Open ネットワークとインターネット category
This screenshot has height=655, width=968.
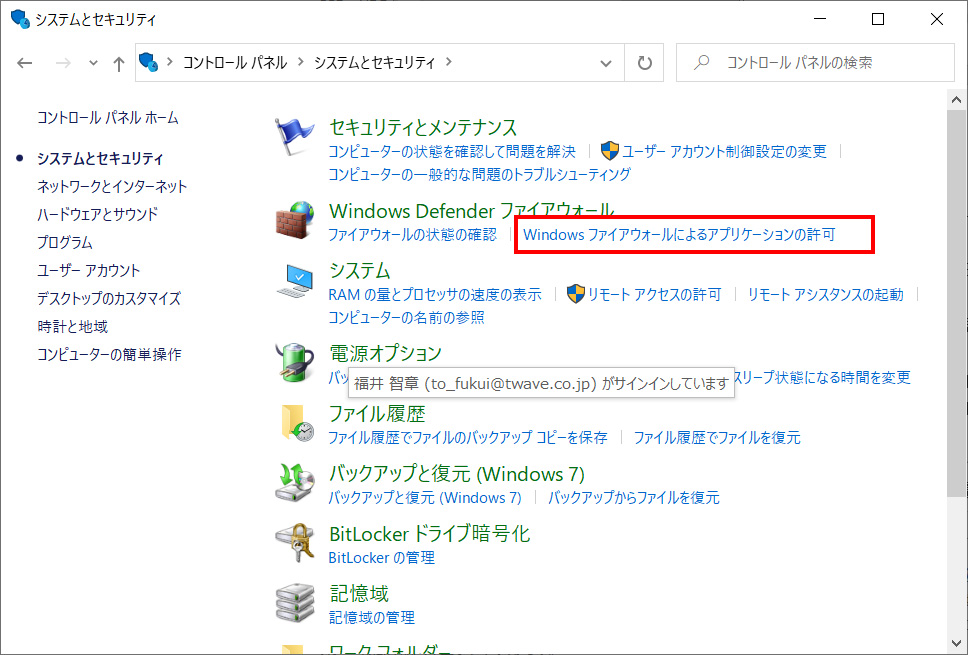(x=112, y=186)
